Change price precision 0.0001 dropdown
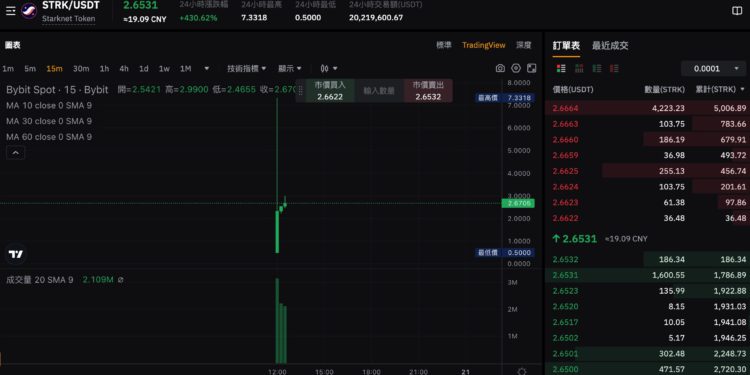The height and width of the screenshot is (375, 750). click(x=713, y=68)
